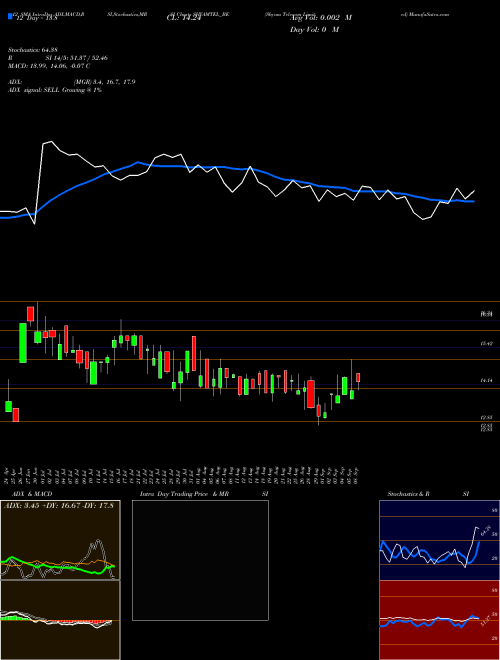
Task: Click the 'ADX: 3.45 +DY: 16.67 -DY: 17.8' header
Action: point(59,505)
